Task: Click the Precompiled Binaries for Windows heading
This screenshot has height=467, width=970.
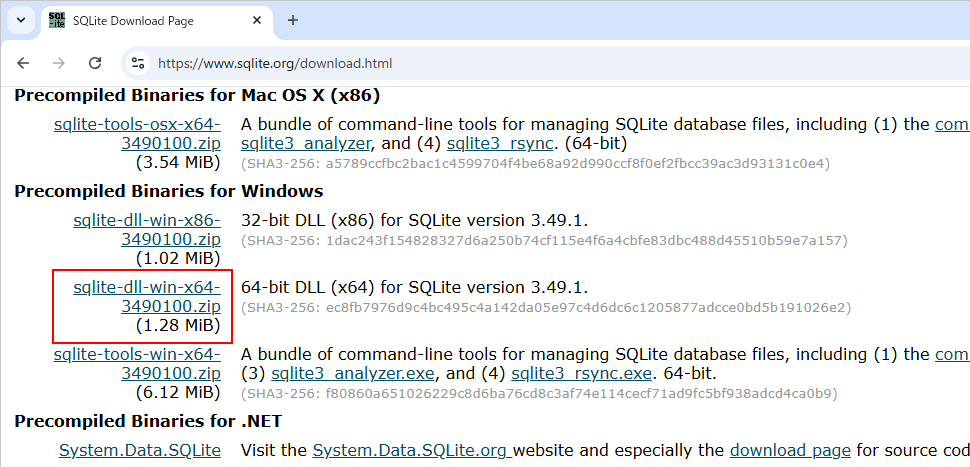Action: 168,191
